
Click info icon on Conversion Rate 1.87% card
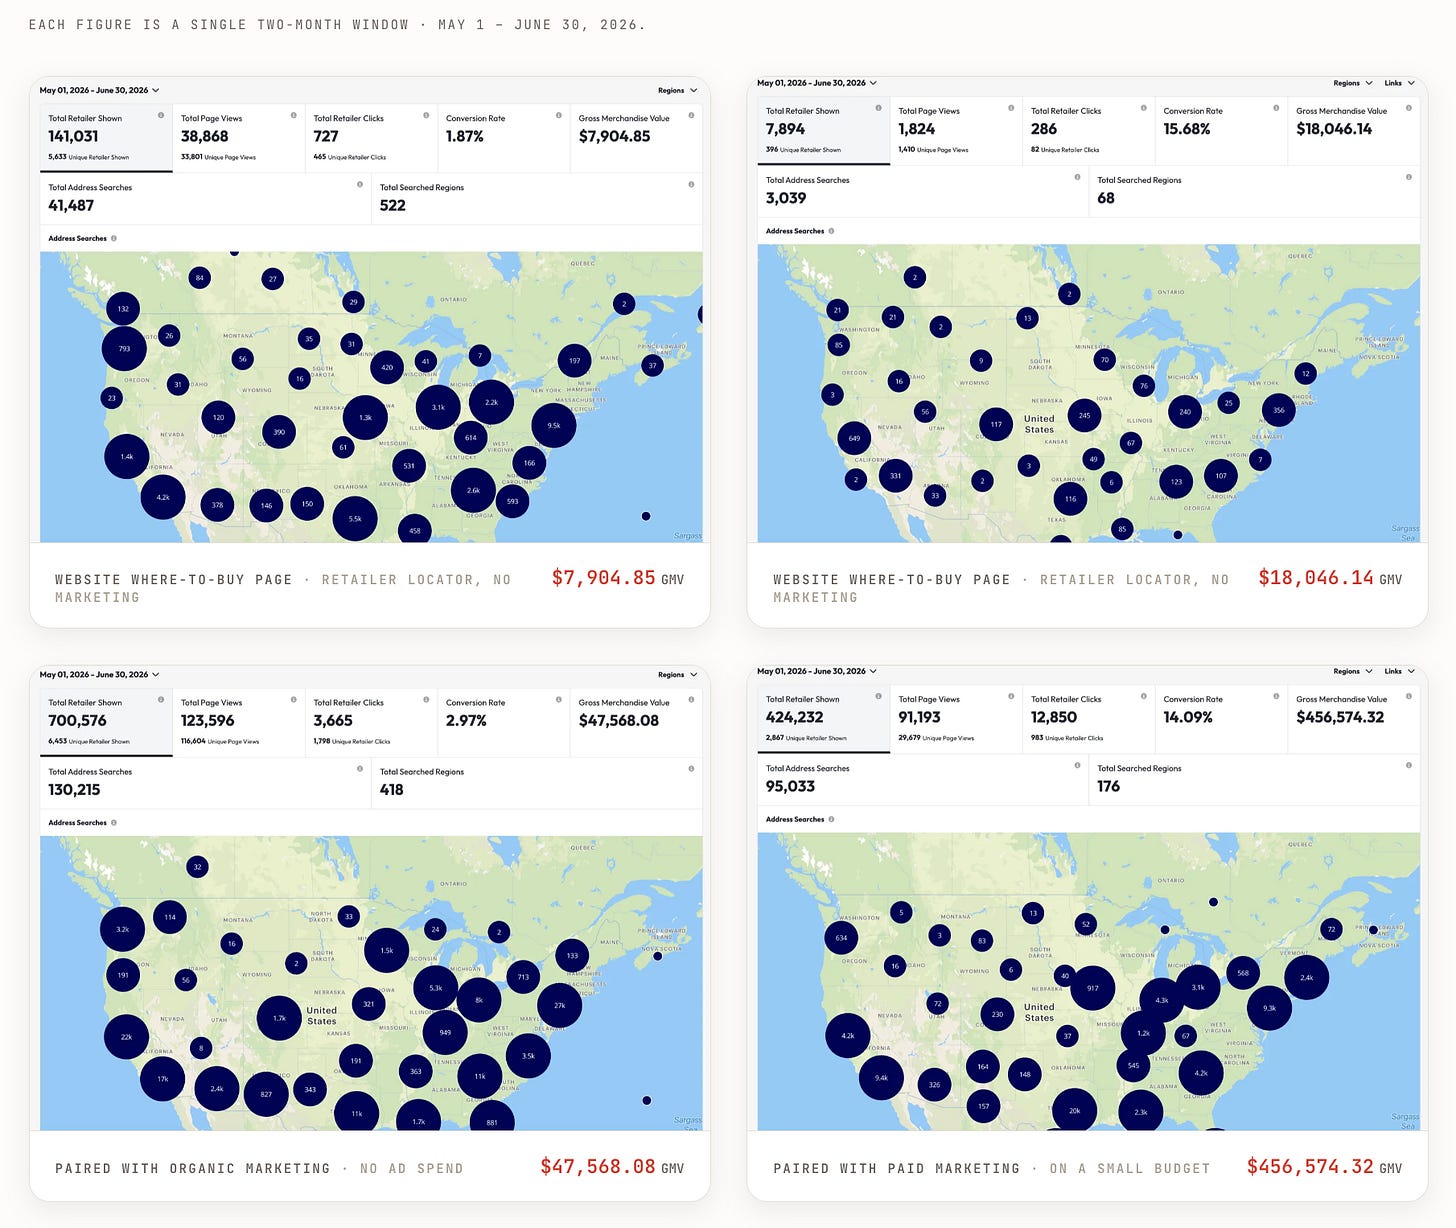[x=558, y=115]
